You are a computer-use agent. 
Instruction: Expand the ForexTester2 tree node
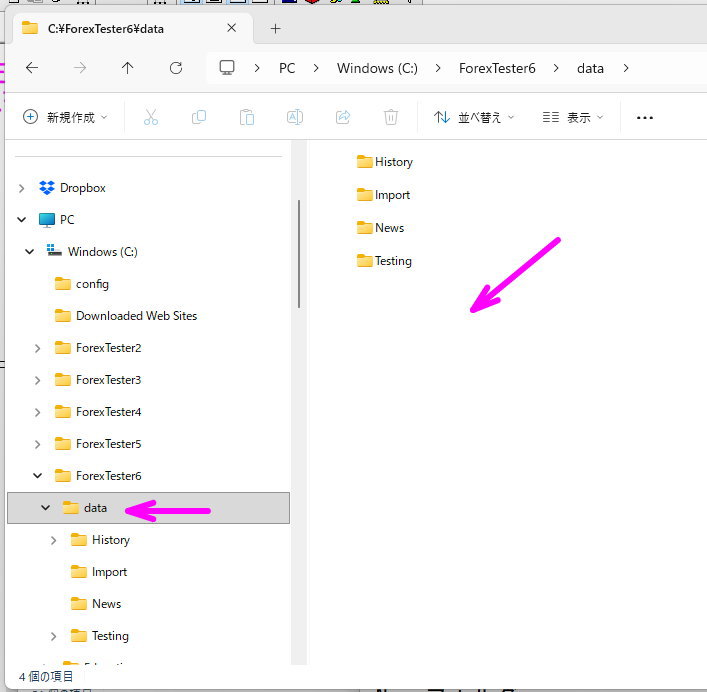point(37,348)
